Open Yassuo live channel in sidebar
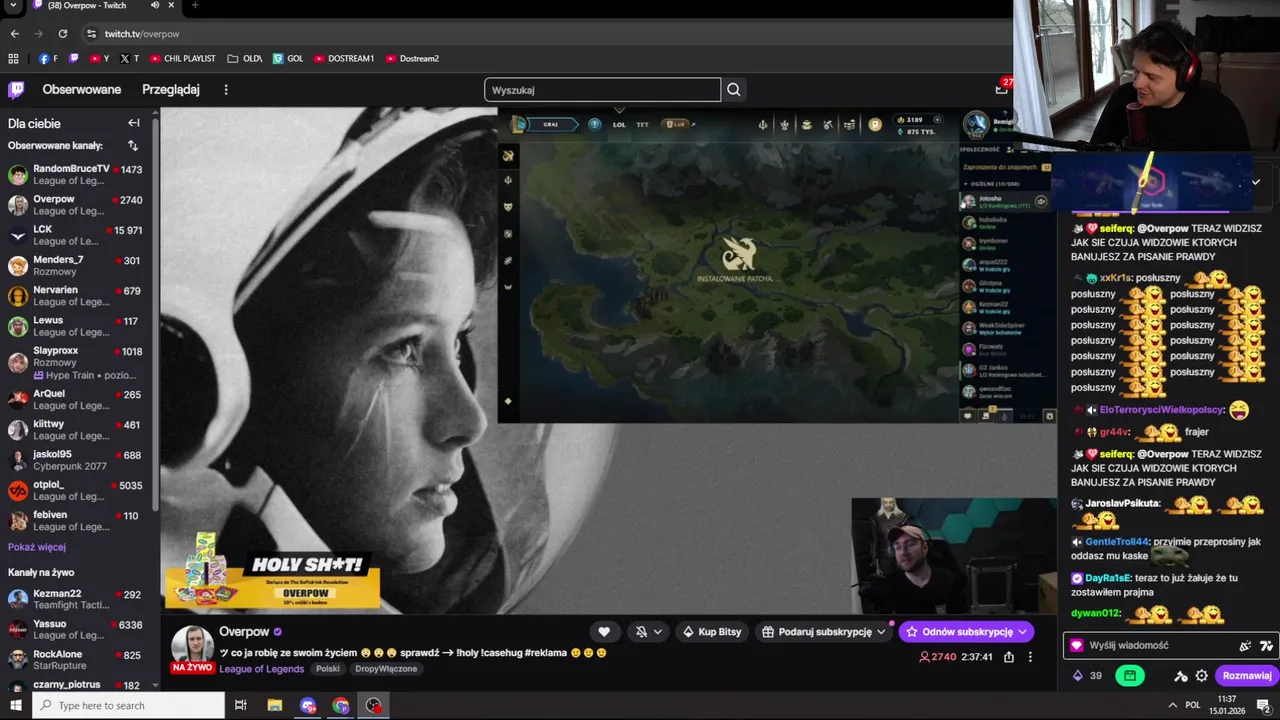This screenshot has width=1280, height=720. (x=76, y=630)
